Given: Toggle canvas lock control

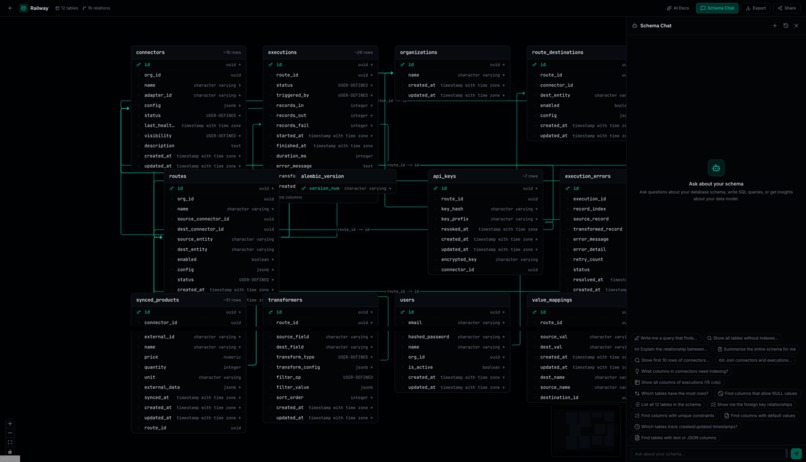Looking at the screenshot, I should coord(10,452).
